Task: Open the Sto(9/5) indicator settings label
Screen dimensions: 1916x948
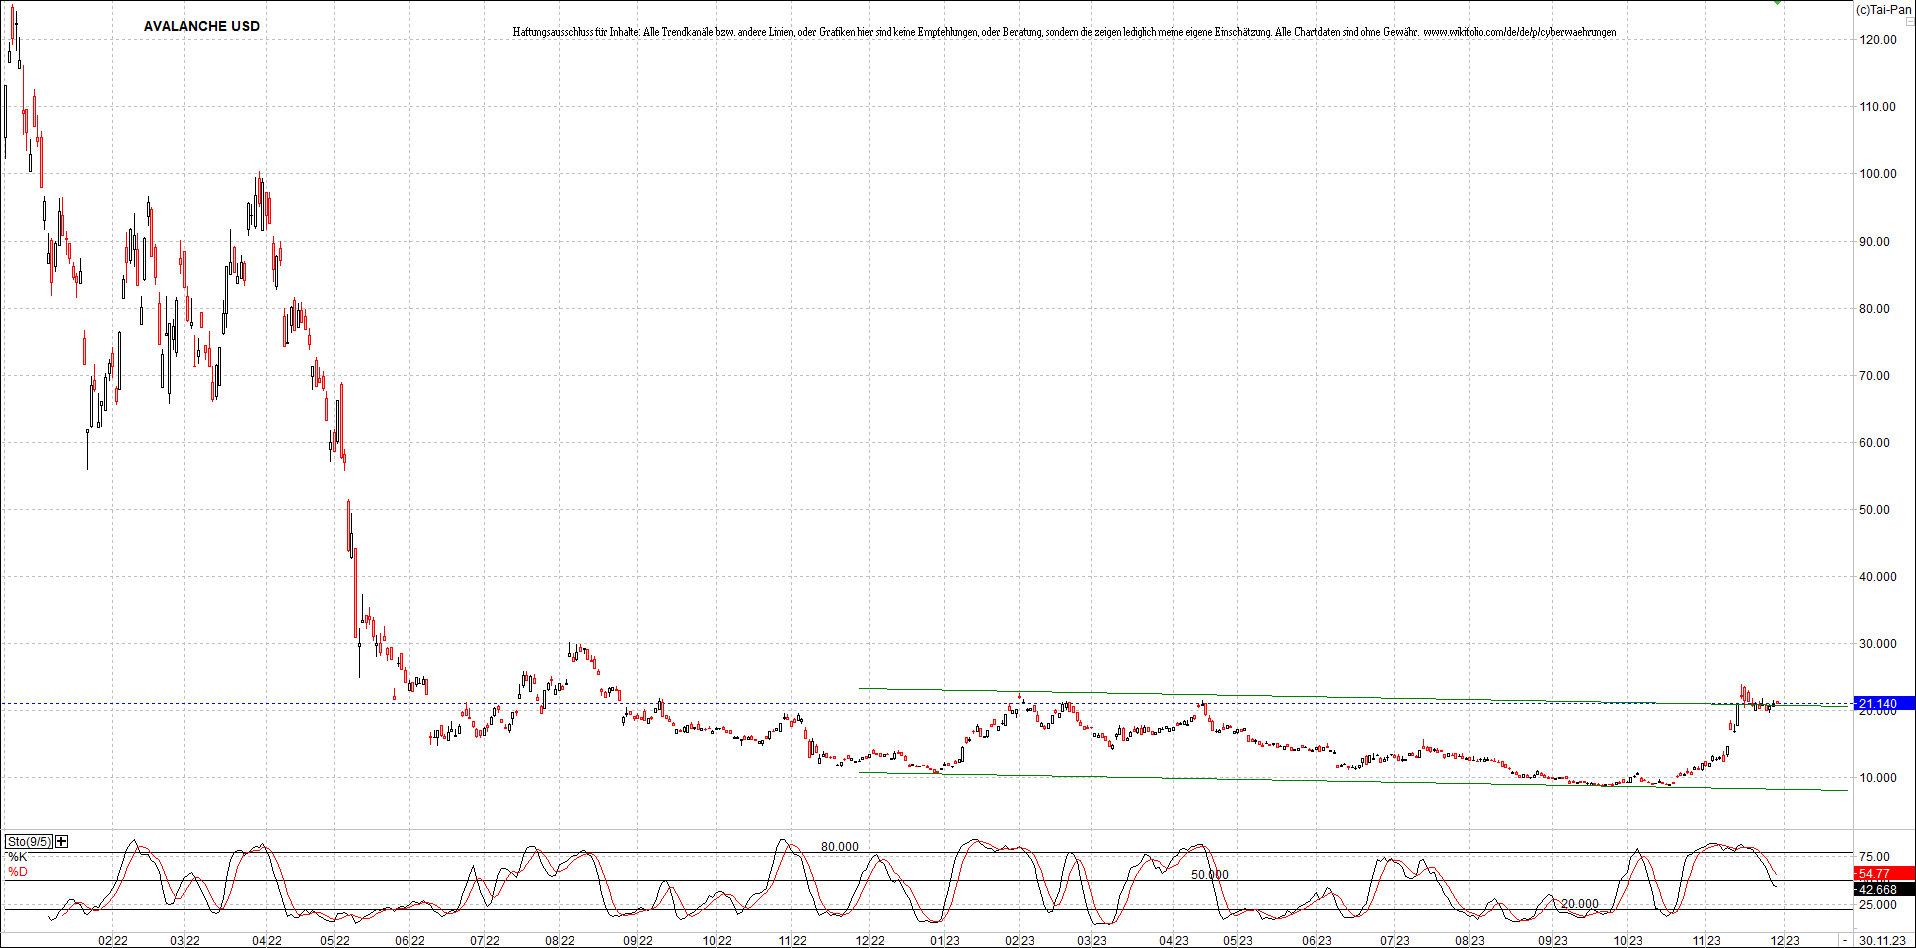Action: point(28,841)
